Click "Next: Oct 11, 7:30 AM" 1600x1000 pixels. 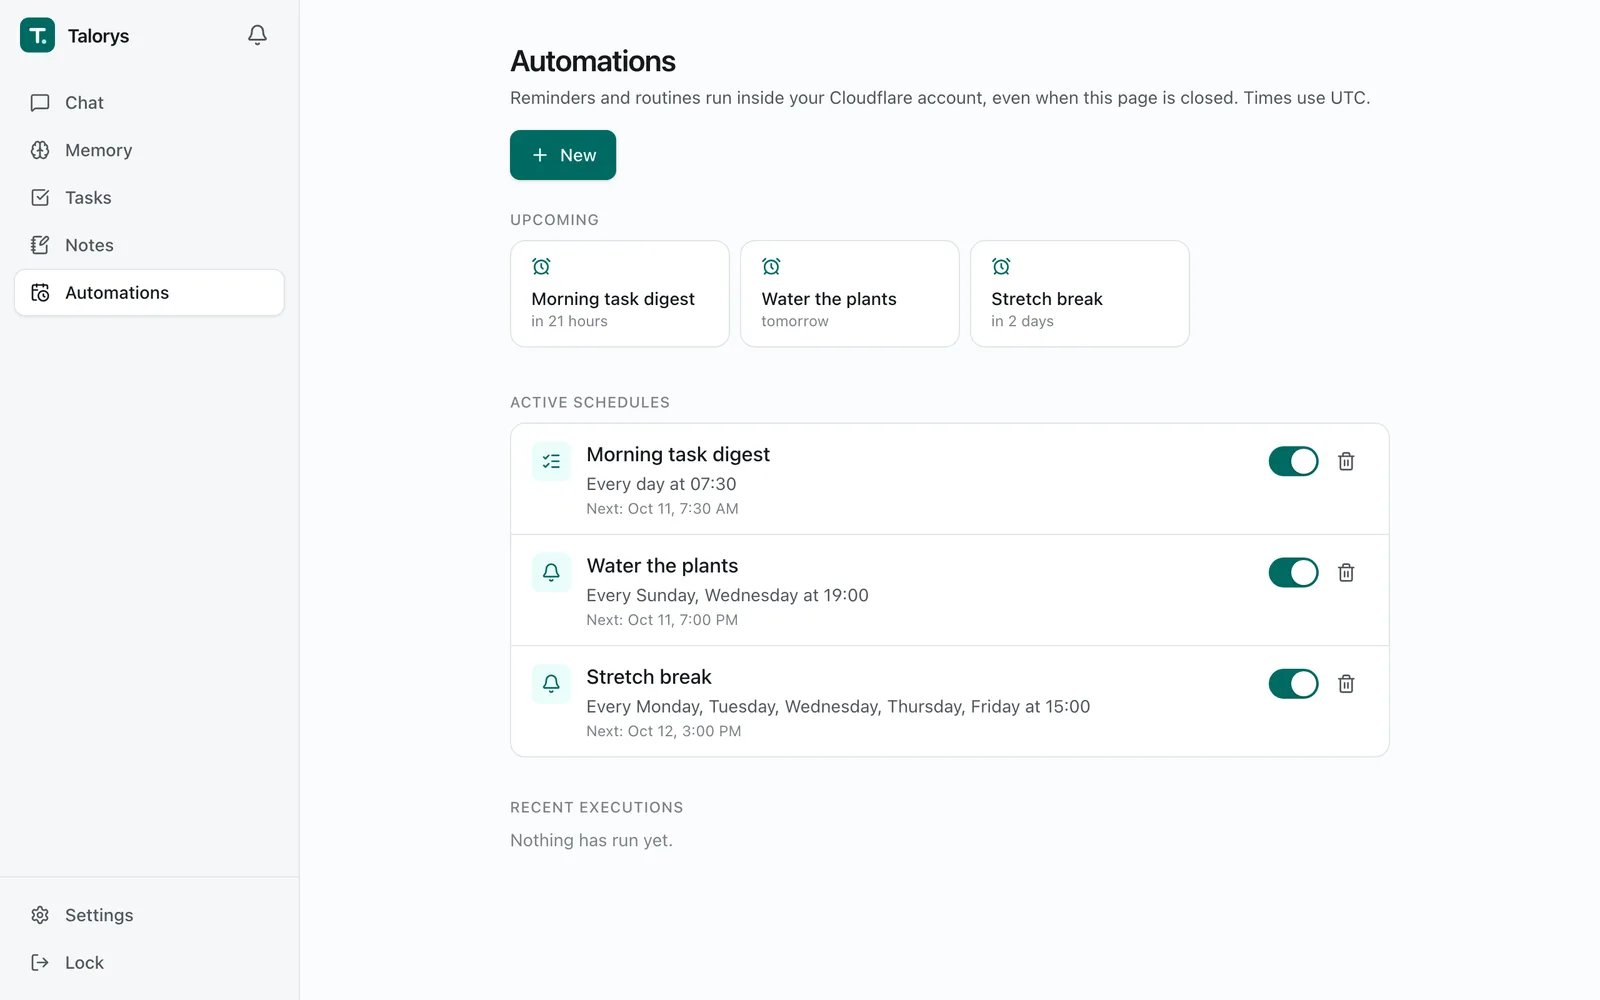point(662,509)
